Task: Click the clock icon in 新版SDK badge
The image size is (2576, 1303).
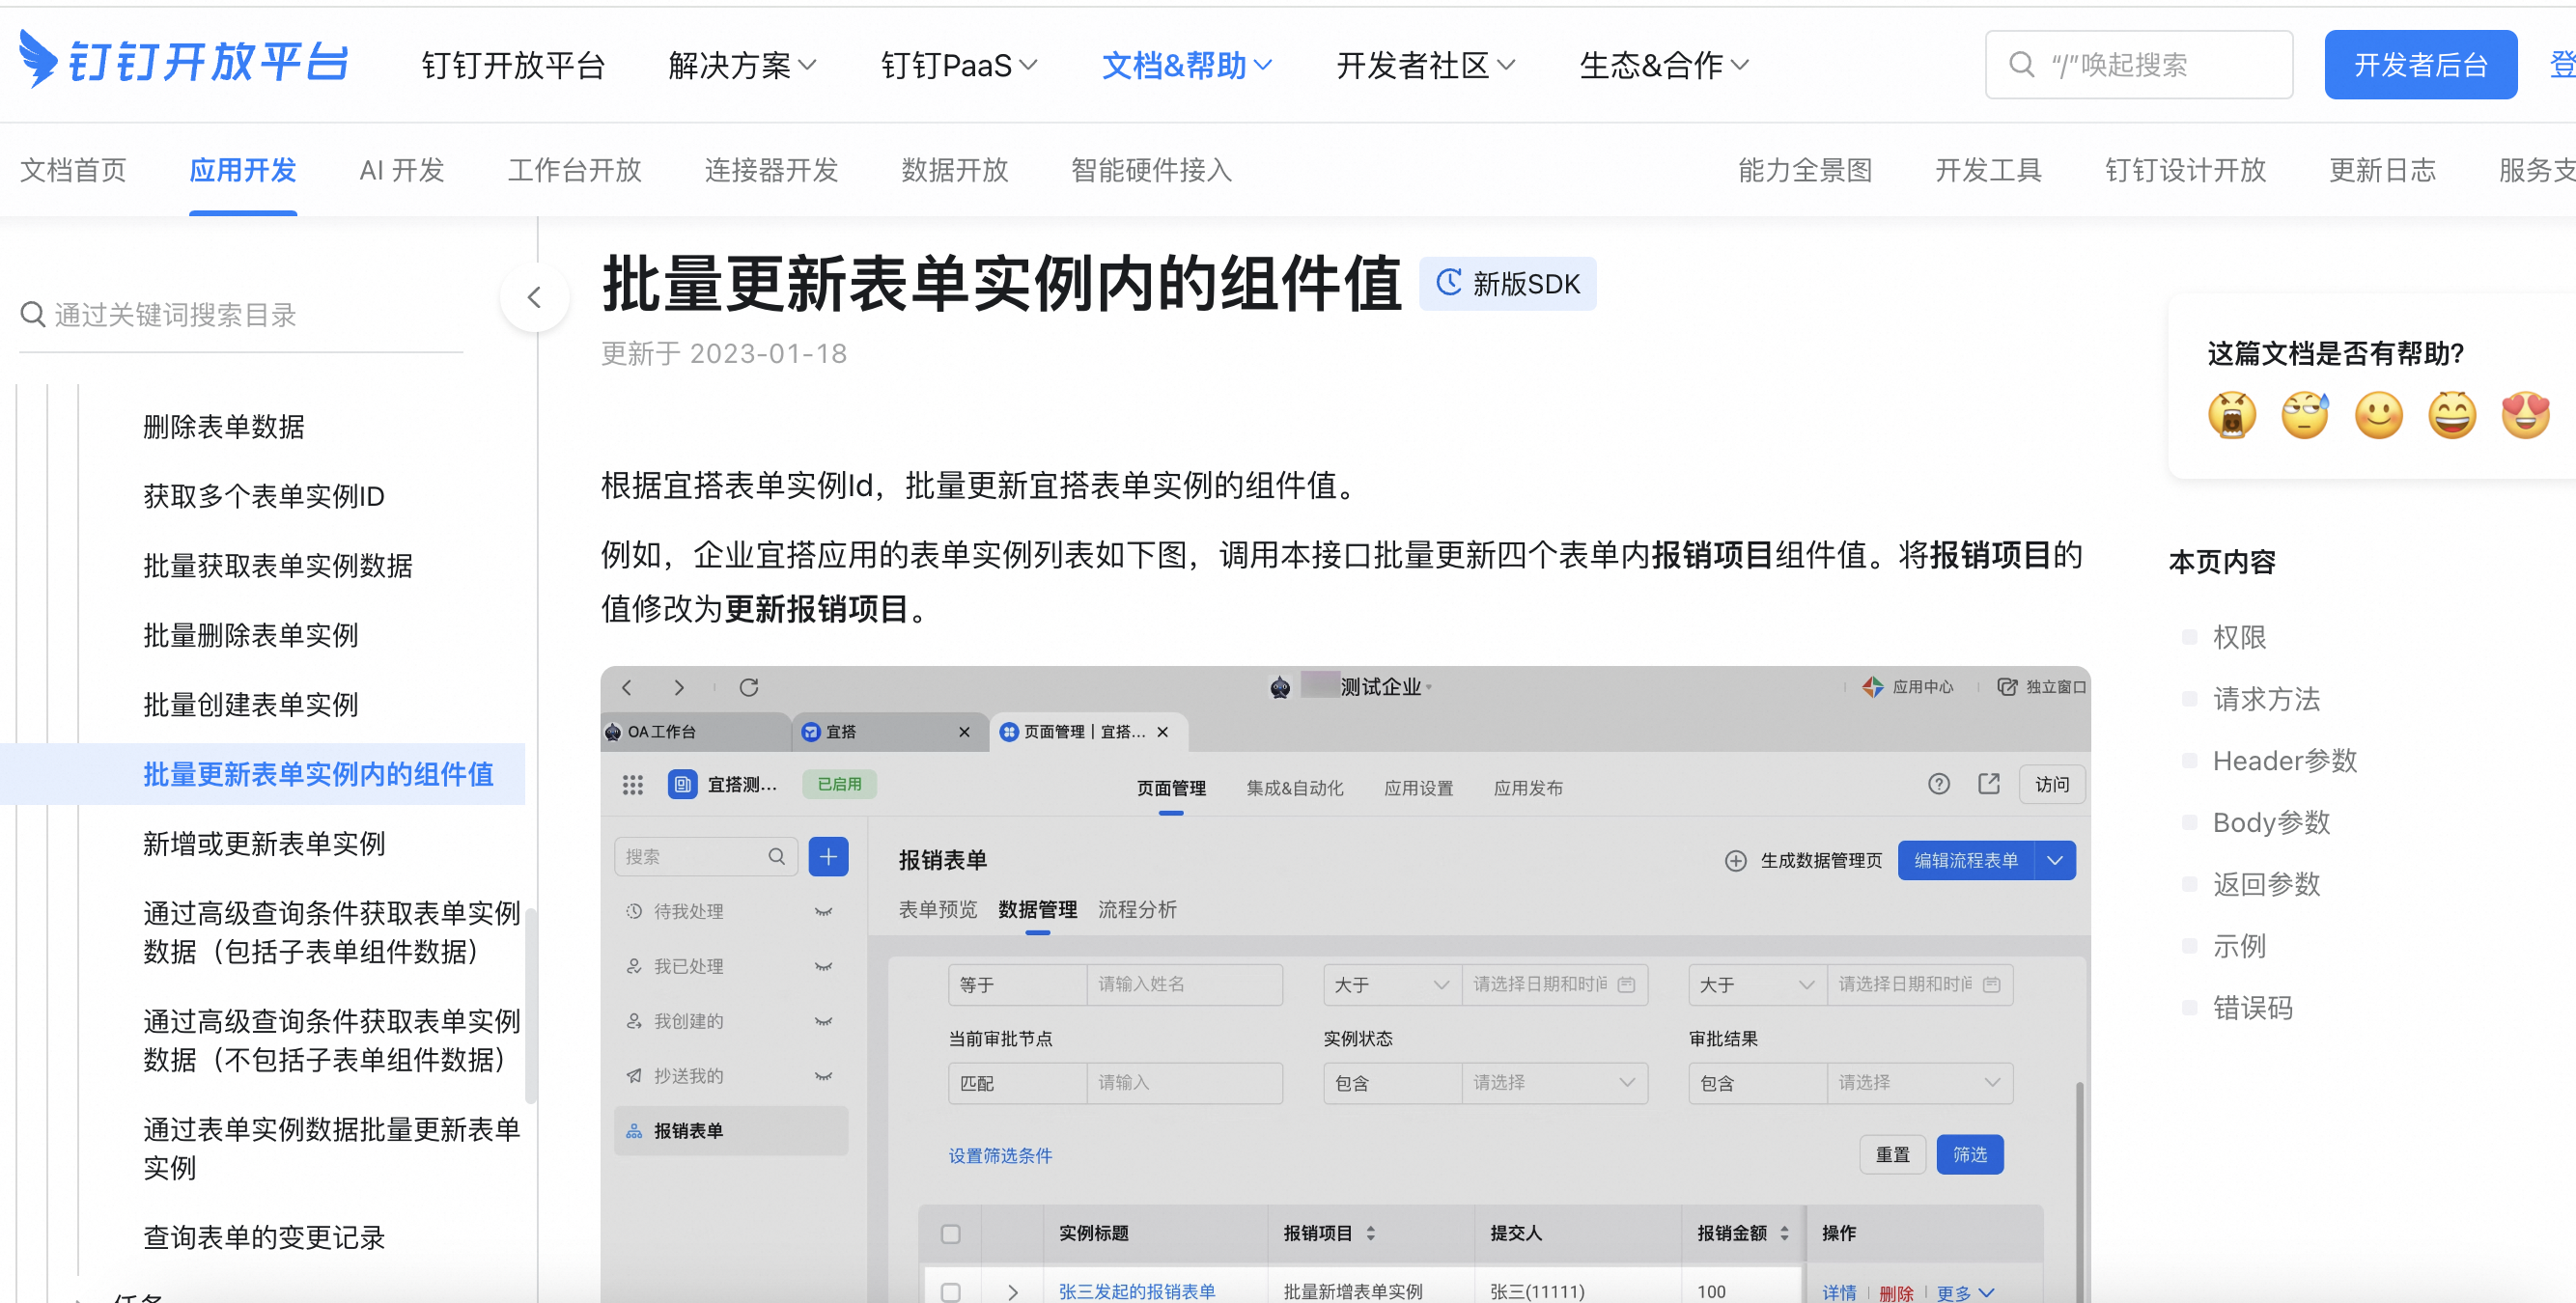Action: coord(1448,283)
